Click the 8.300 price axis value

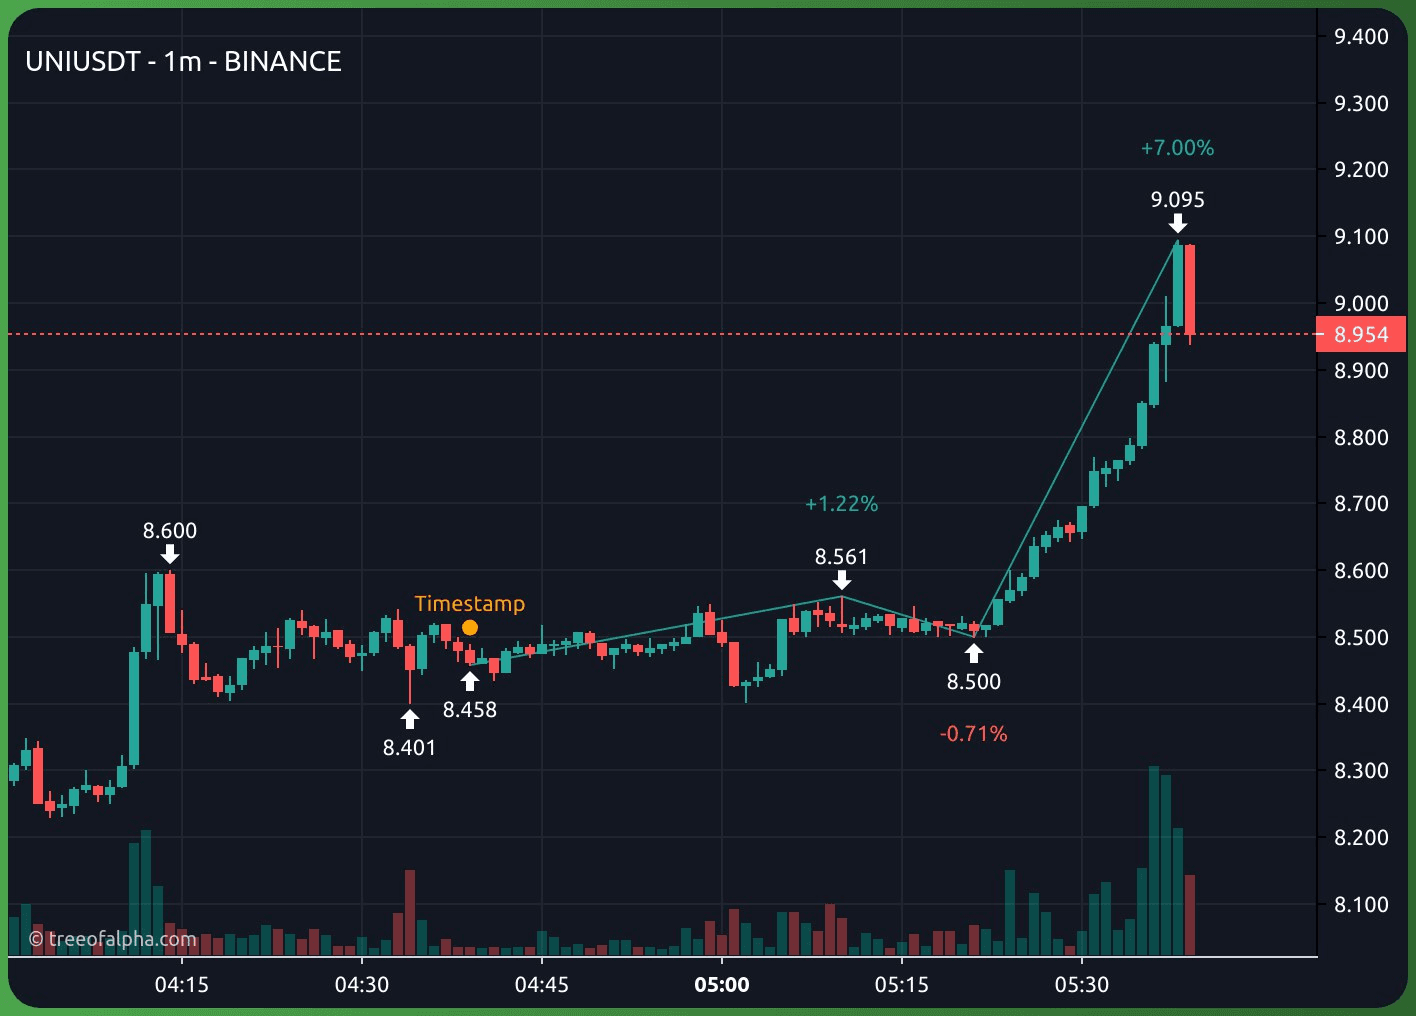[1362, 770]
